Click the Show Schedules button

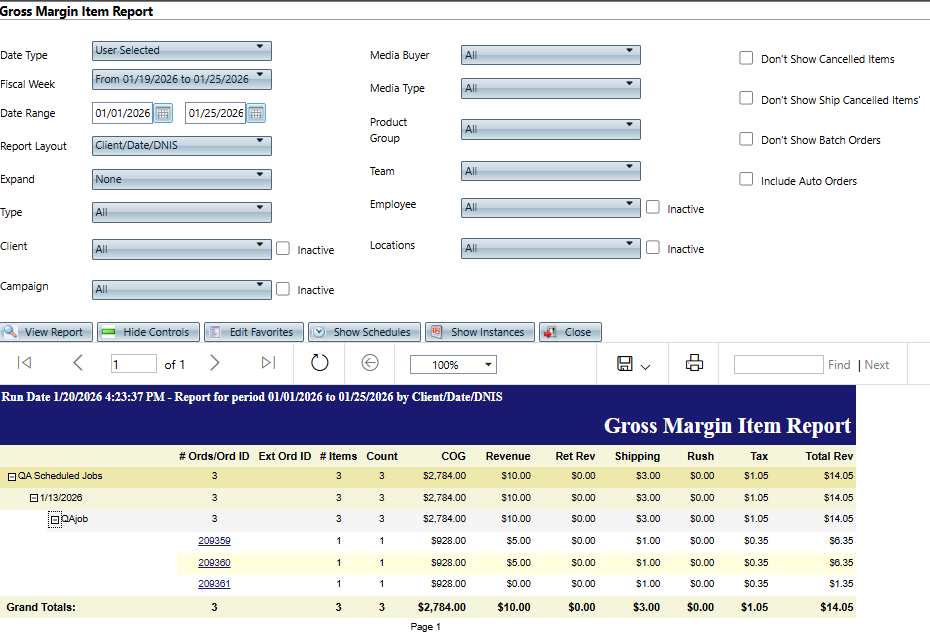(364, 332)
